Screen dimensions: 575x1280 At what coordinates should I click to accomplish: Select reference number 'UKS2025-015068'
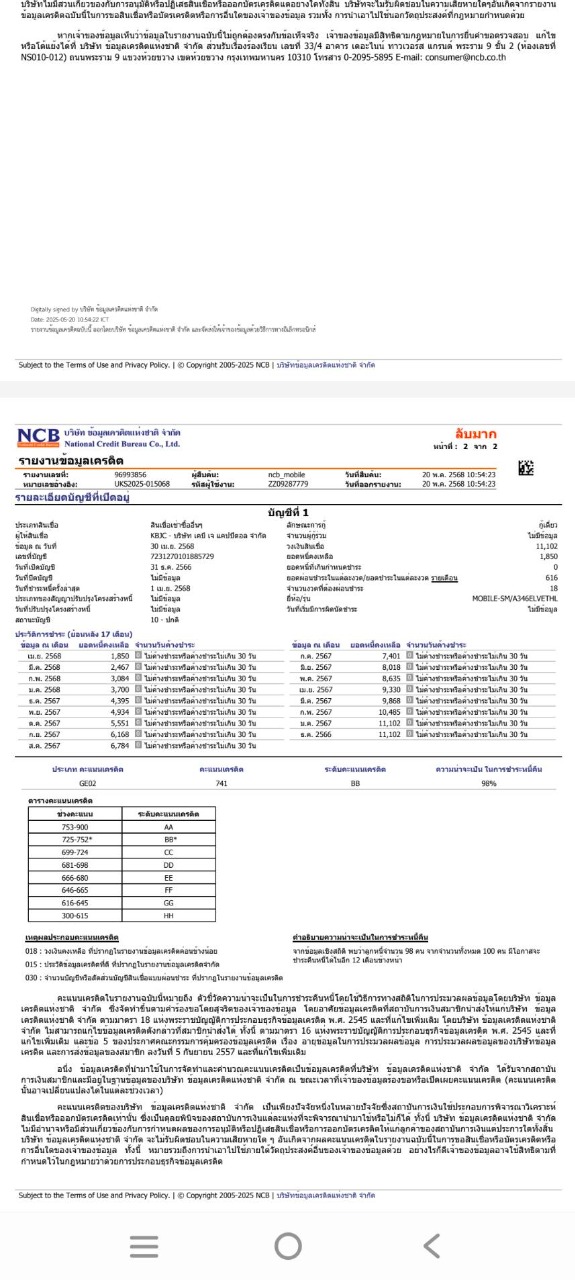142,483
